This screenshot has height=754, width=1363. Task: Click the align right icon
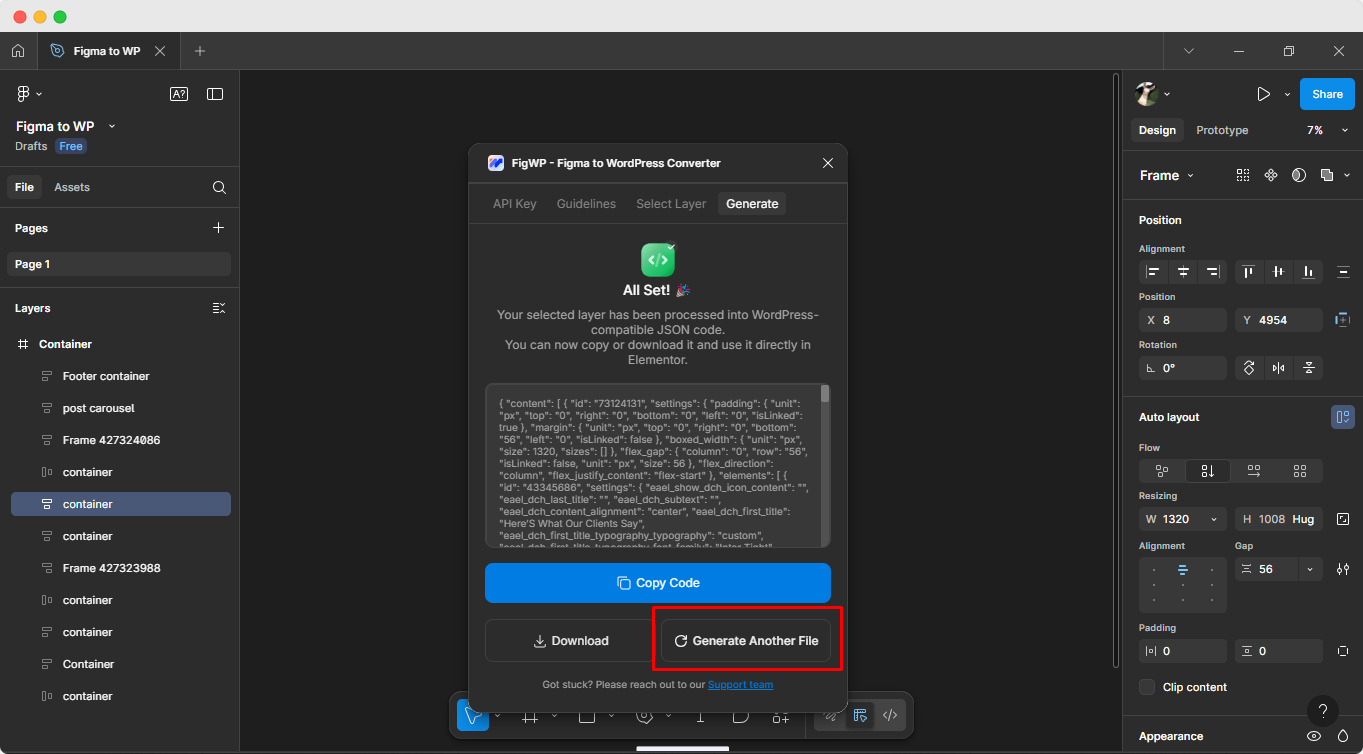tap(1213, 272)
